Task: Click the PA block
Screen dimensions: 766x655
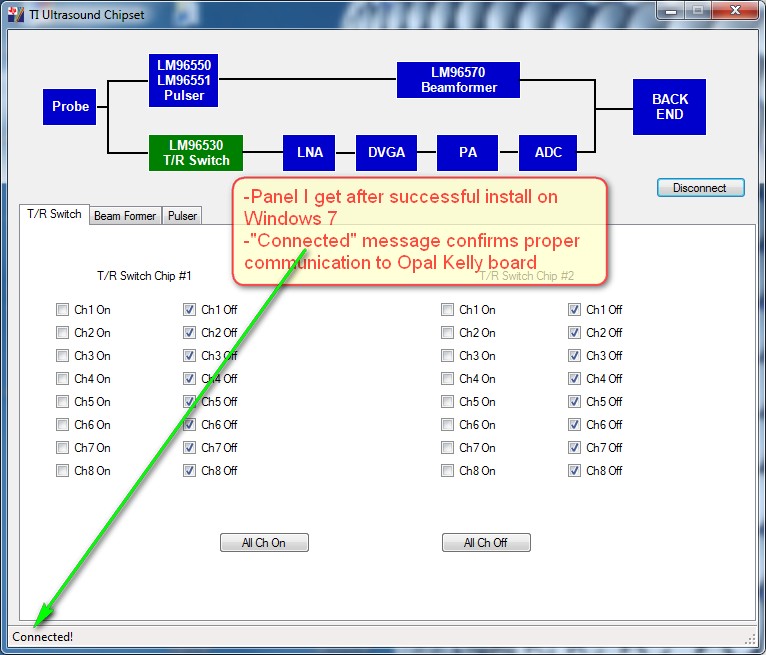Action: click(x=468, y=152)
